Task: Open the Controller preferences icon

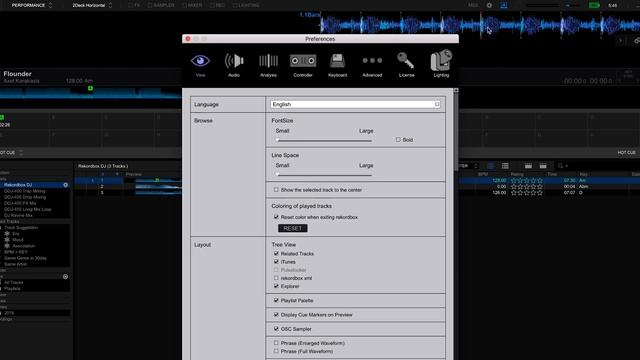Action: pyautogui.click(x=303, y=61)
